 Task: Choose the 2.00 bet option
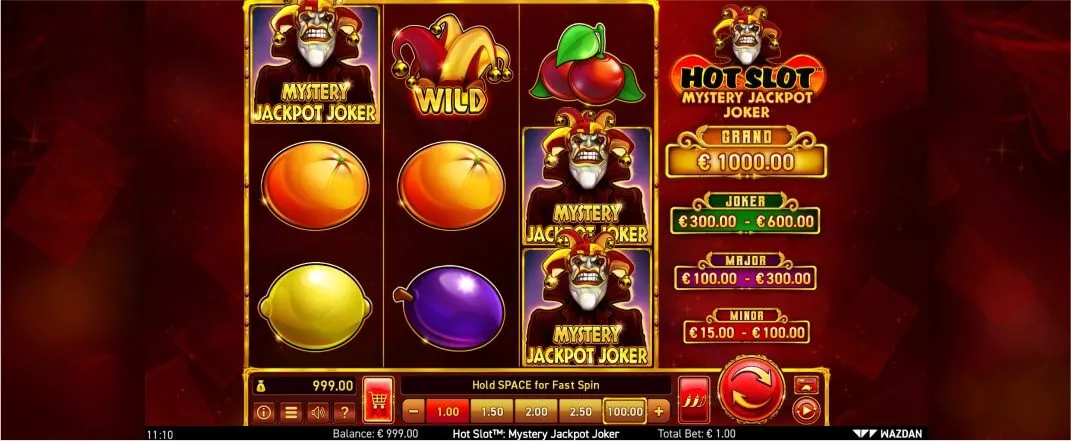(536, 412)
